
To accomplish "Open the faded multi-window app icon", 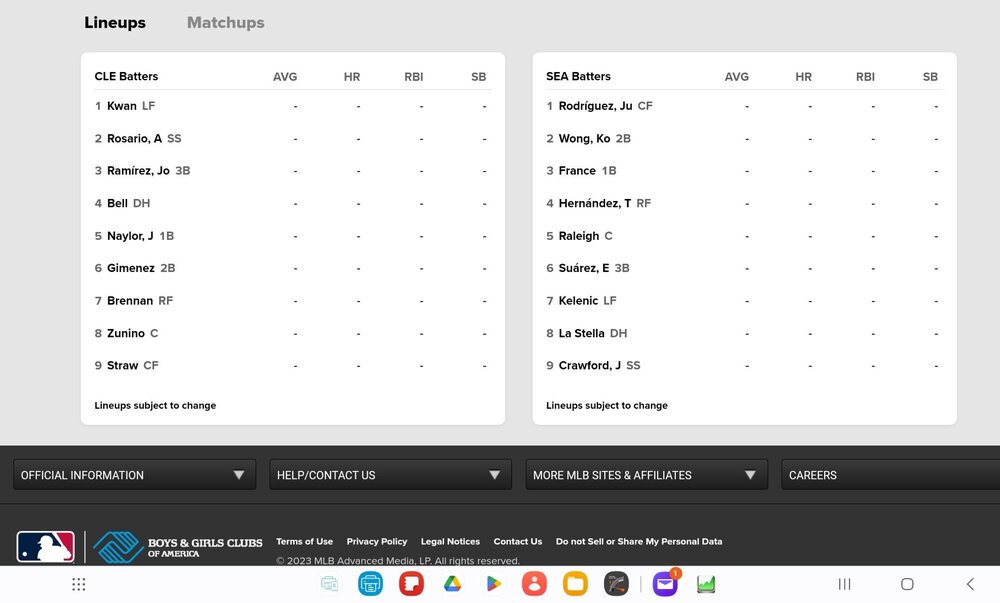I will click(330, 584).
